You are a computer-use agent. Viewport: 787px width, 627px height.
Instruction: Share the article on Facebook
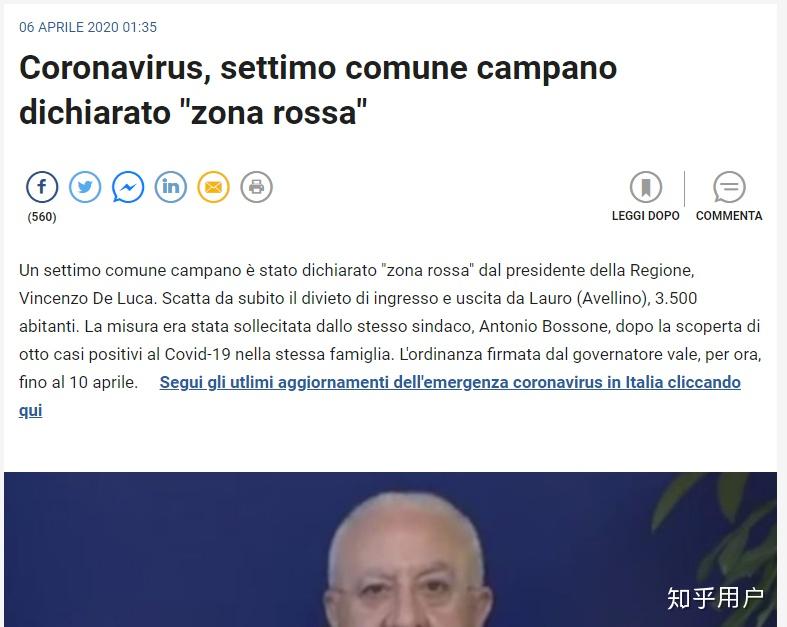42,187
